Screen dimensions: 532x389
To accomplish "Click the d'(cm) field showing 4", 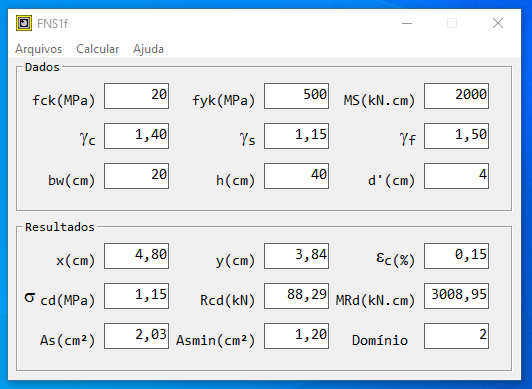I will 456,176.
